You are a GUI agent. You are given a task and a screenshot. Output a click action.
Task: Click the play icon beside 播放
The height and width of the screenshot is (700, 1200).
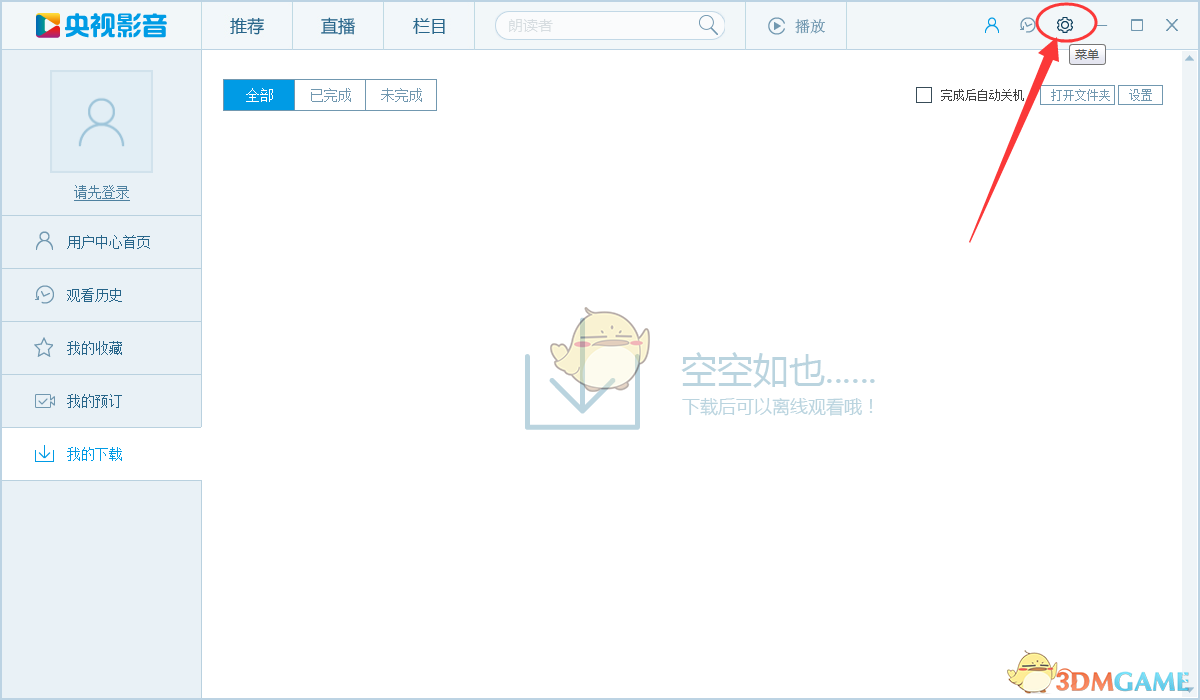pos(776,26)
